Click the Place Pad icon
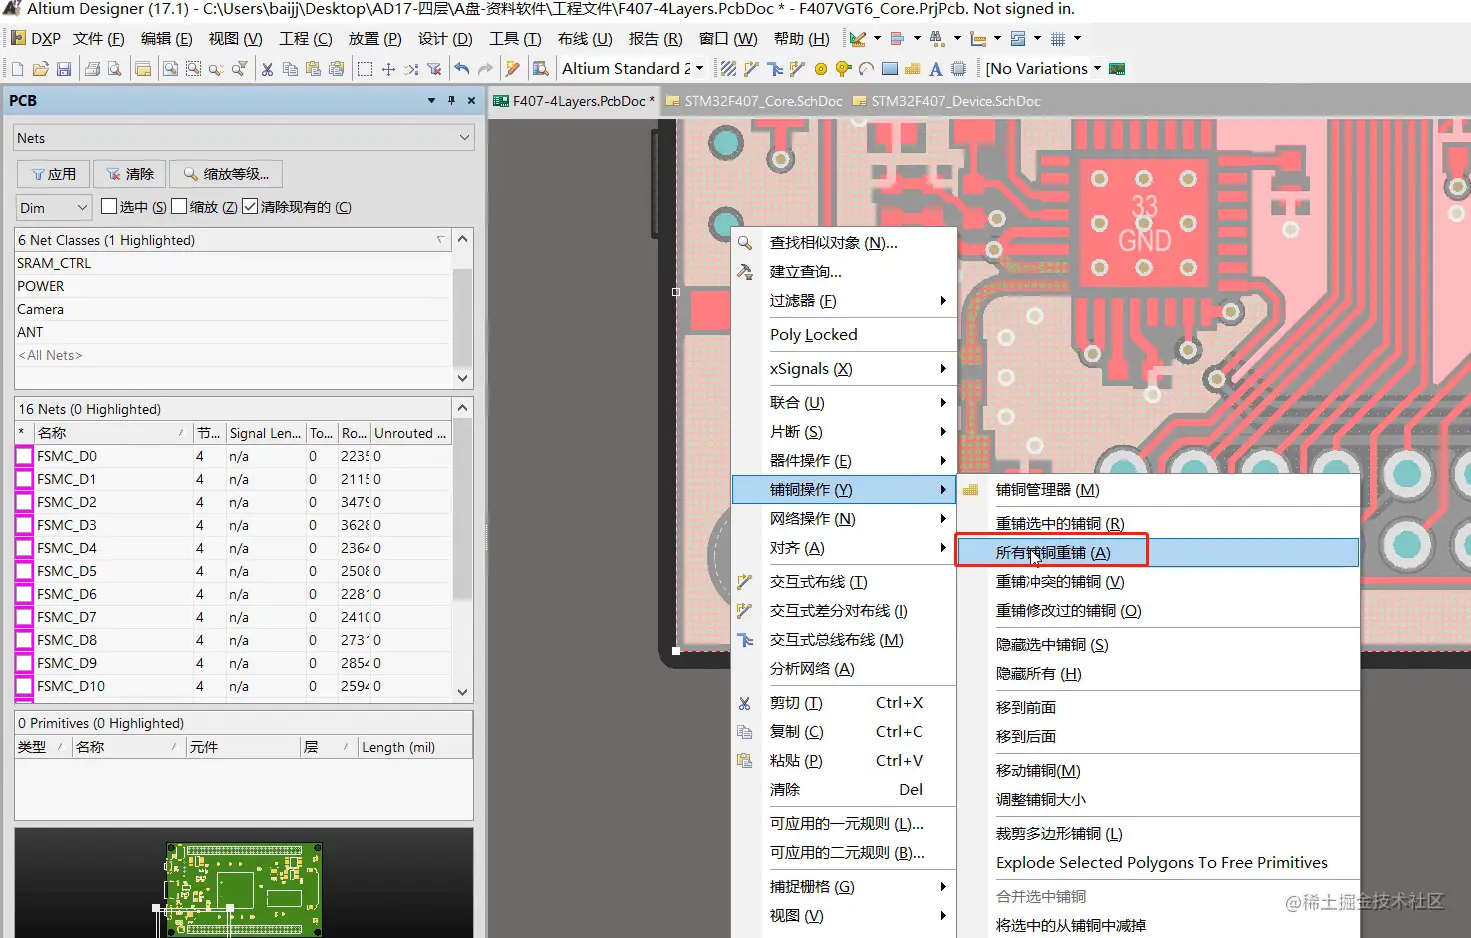Viewport: 1471px width, 938px height. [x=821, y=69]
